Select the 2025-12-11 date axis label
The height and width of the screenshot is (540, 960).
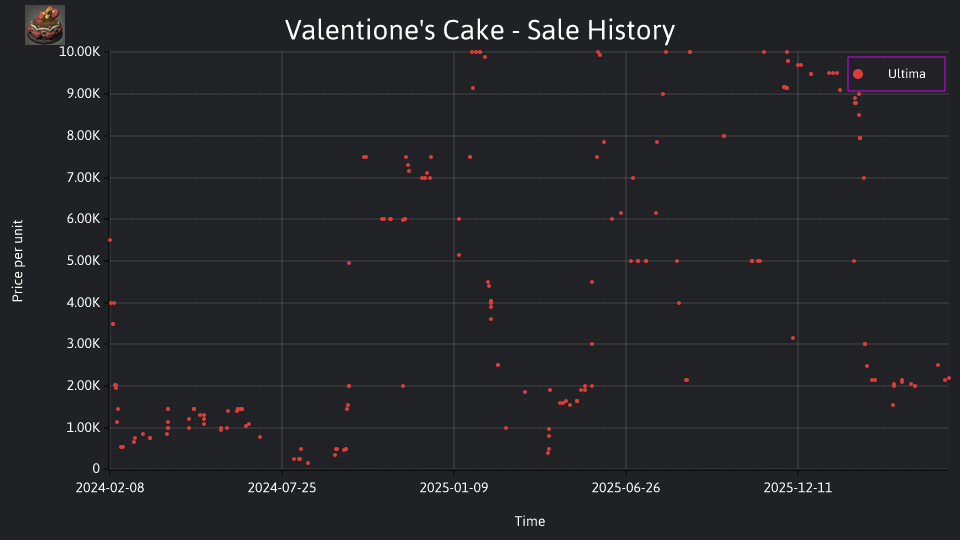tap(798, 487)
